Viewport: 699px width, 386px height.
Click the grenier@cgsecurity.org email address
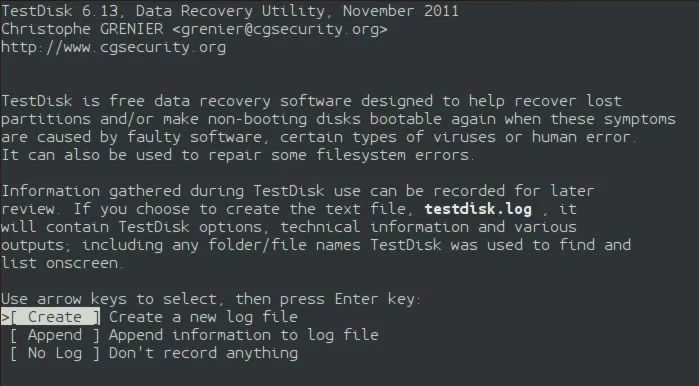280,29
